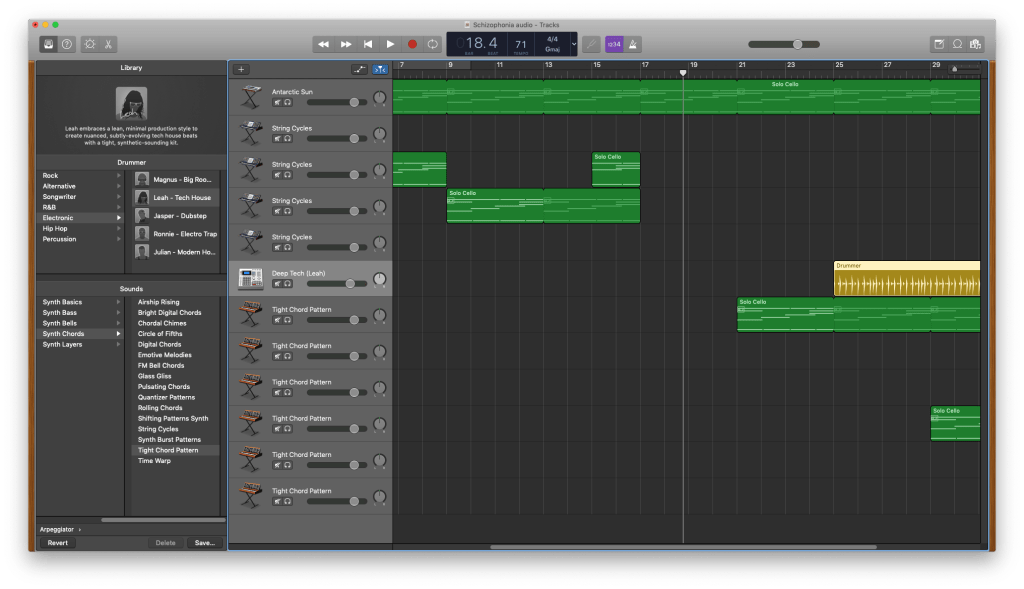
Task: Click the Quick Help question mark button
Action: (67, 44)
